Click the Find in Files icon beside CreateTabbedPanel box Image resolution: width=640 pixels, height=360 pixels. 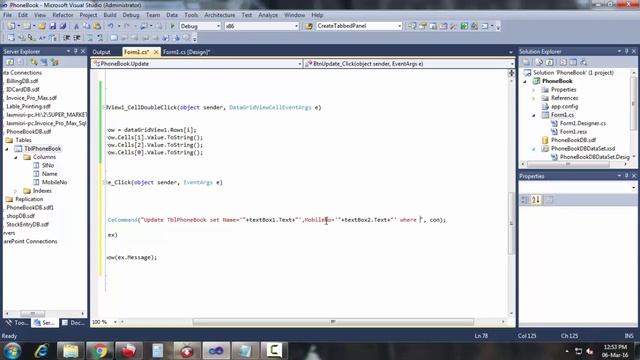coord(309,26)
